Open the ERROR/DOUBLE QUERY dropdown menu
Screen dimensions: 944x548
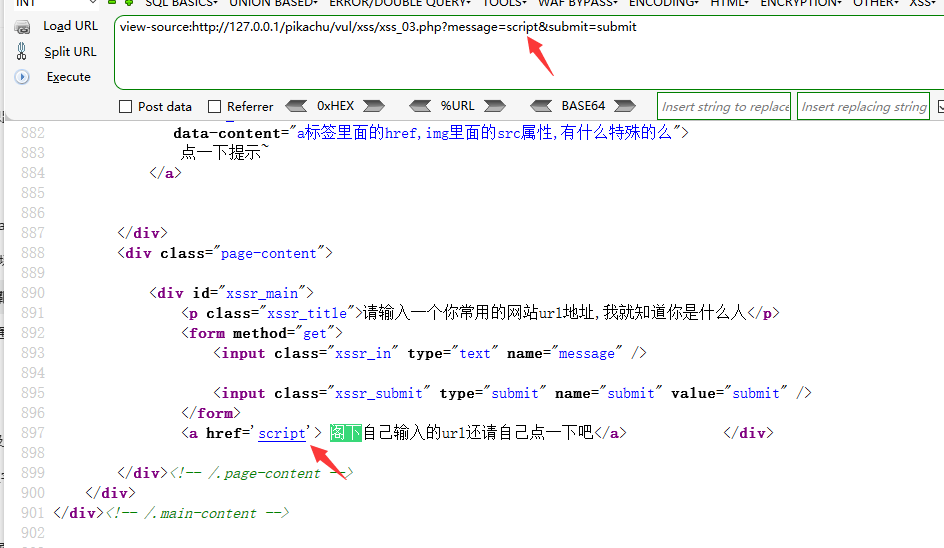point(400,3)
